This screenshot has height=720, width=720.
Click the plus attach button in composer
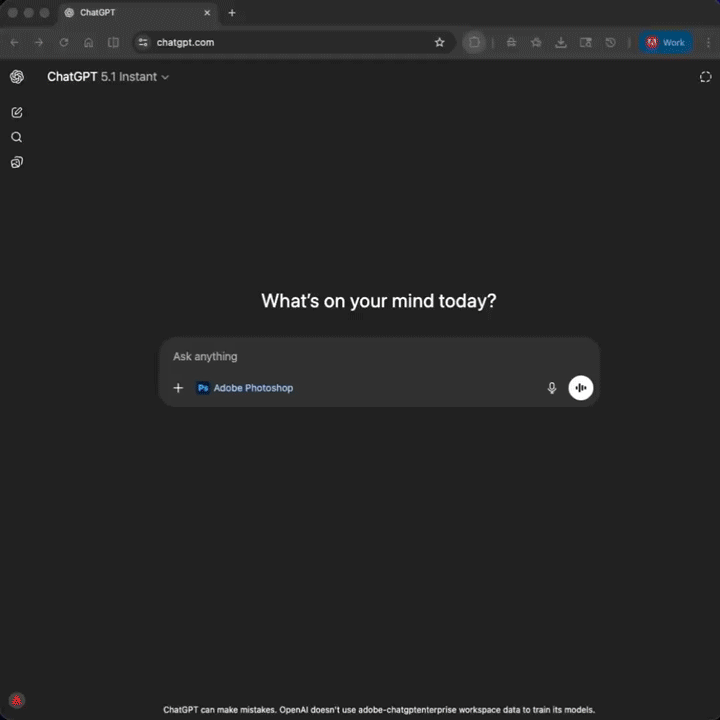tap(178, 388)
